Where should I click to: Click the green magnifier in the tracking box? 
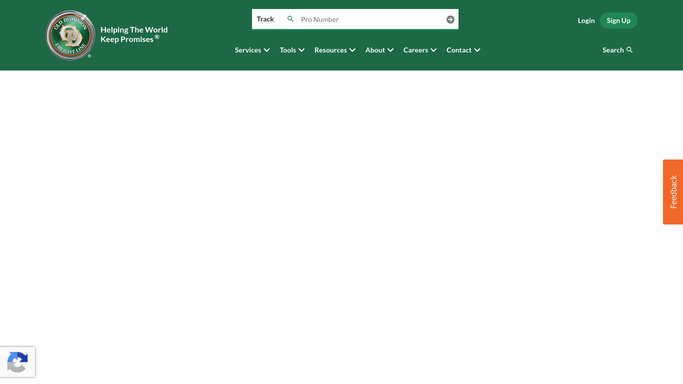[290, 19]
